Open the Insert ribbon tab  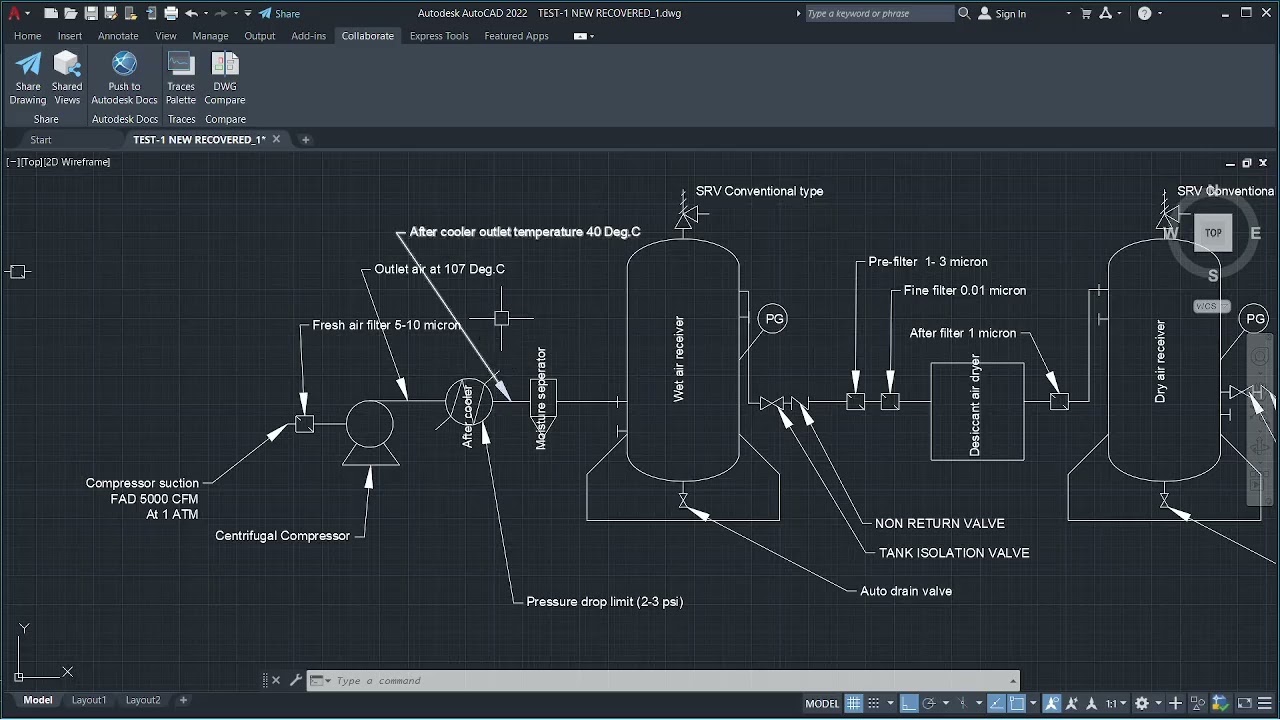pos(70,36)
